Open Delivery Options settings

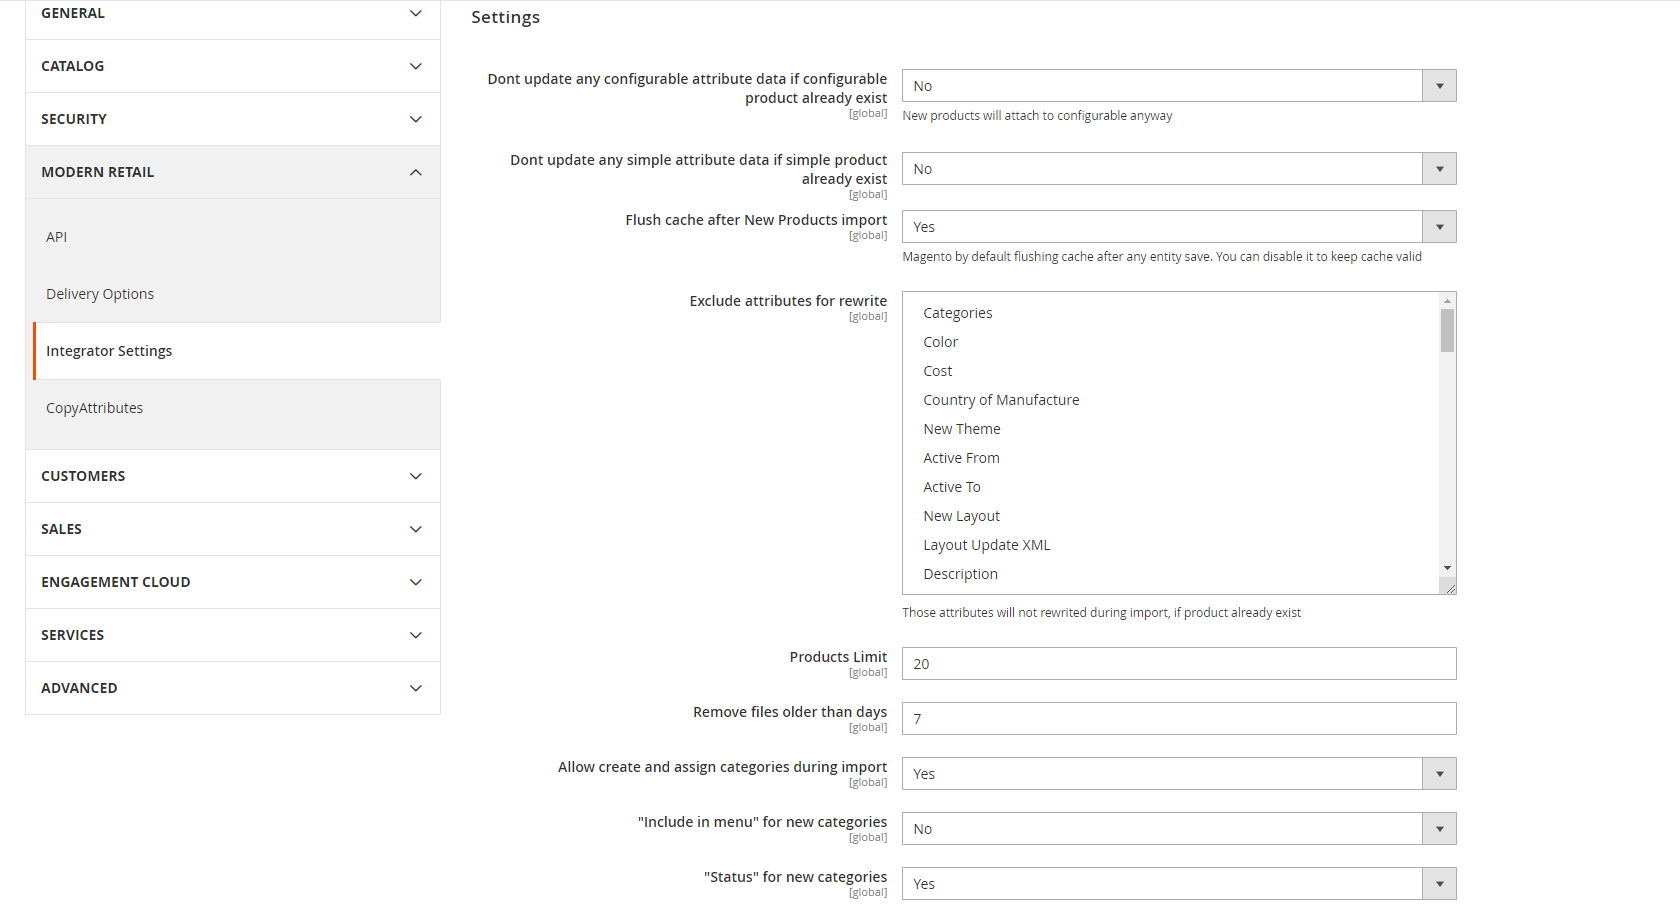236,294
